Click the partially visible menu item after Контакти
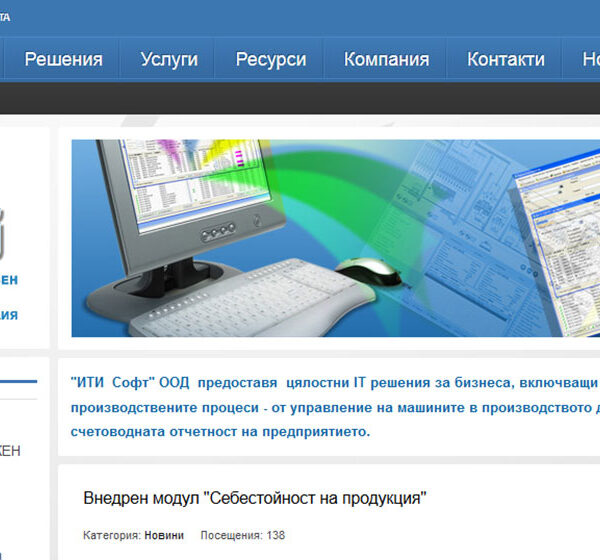The height and width of the screenshot is (560, 600). 590,59
